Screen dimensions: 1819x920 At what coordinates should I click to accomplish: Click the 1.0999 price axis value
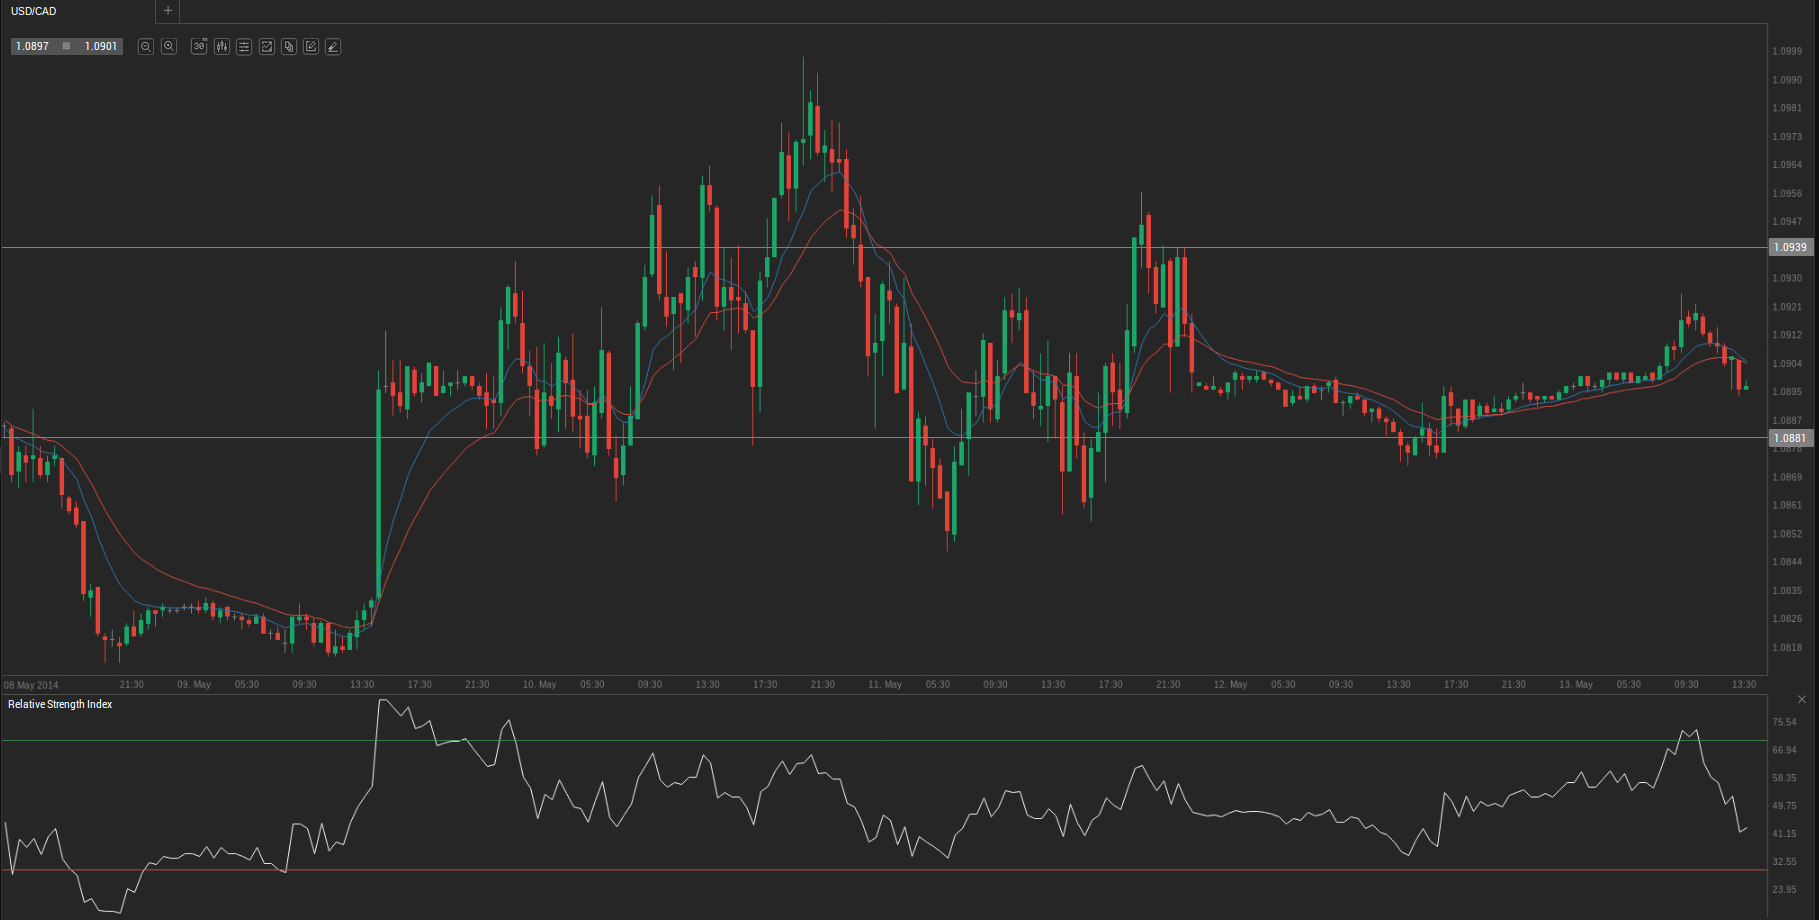tap(1787, 51)
